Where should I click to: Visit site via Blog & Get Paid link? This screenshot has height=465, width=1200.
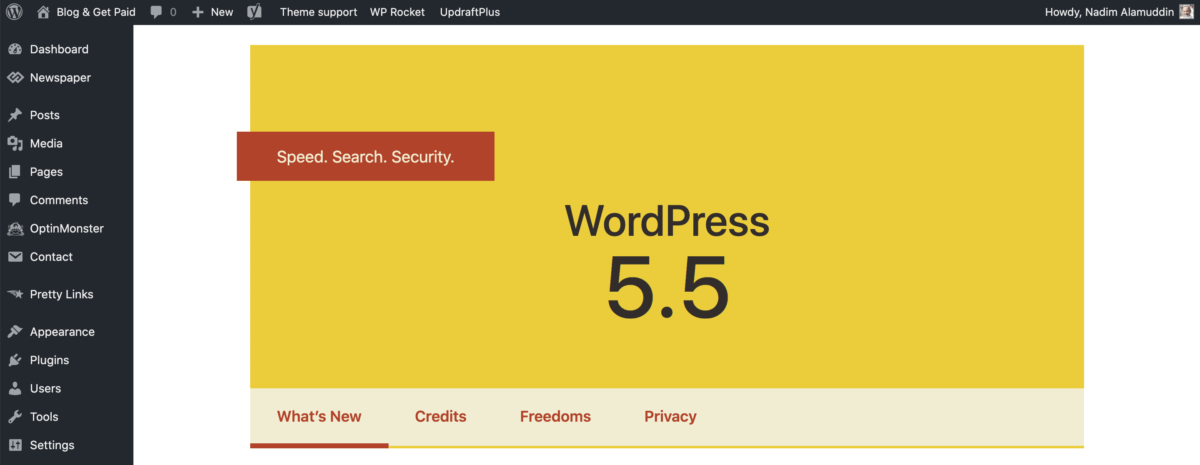coord(96,12)
